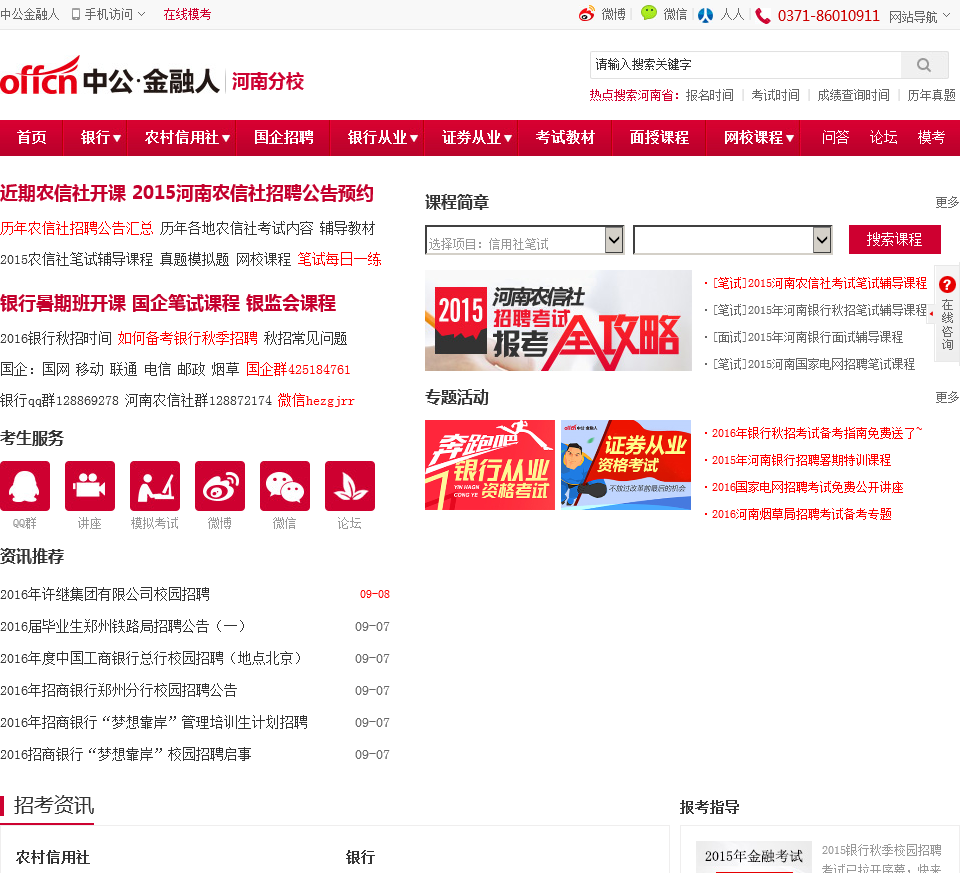This screenshot has width=960, height=873.
Task: Open the 选择项目 信用社笔试 combo box
Action: tap(524, 240)
